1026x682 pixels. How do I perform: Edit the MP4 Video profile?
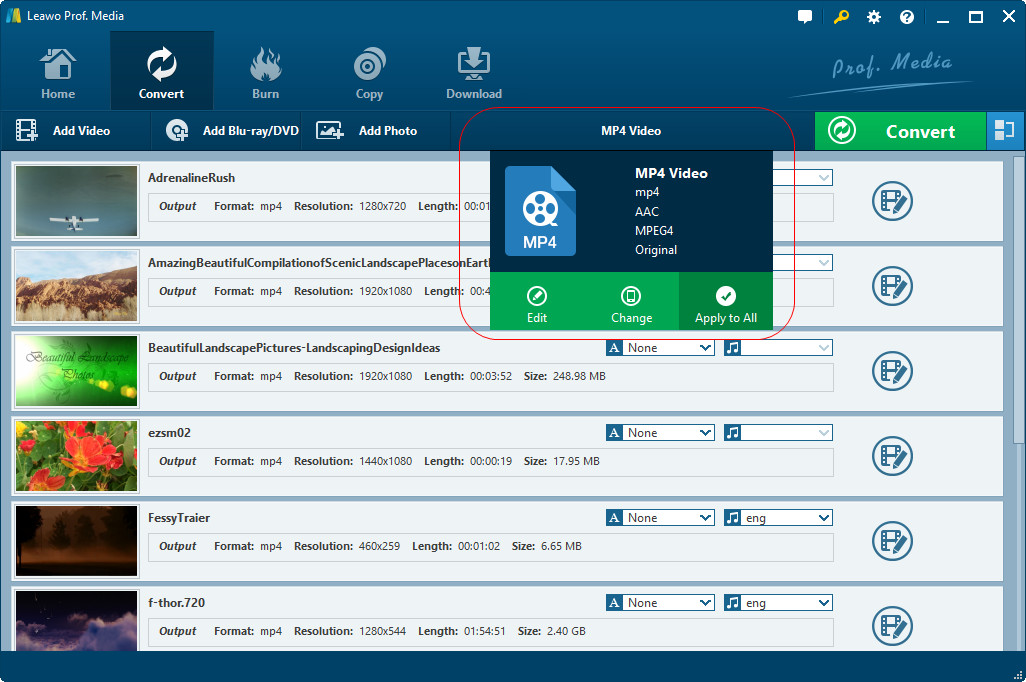[x=536, y=304]
